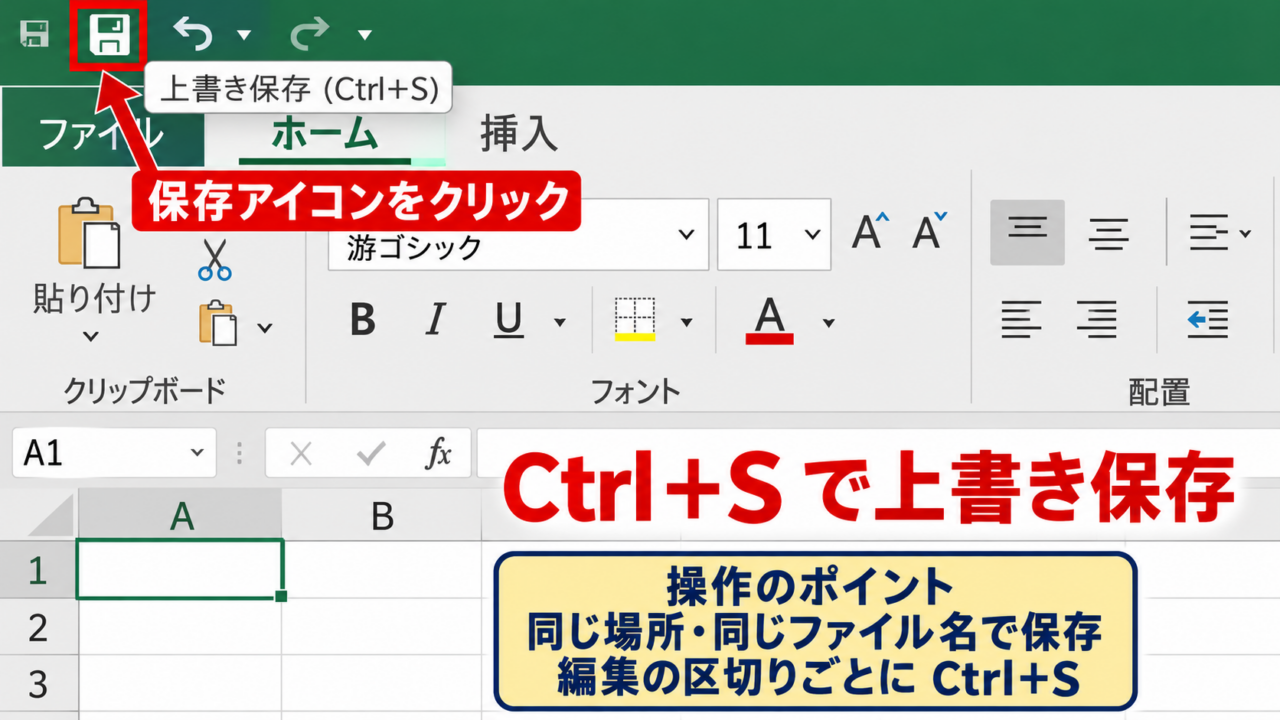
Task: Toggle Underline formatting
Action: click(x=509, y=321)
